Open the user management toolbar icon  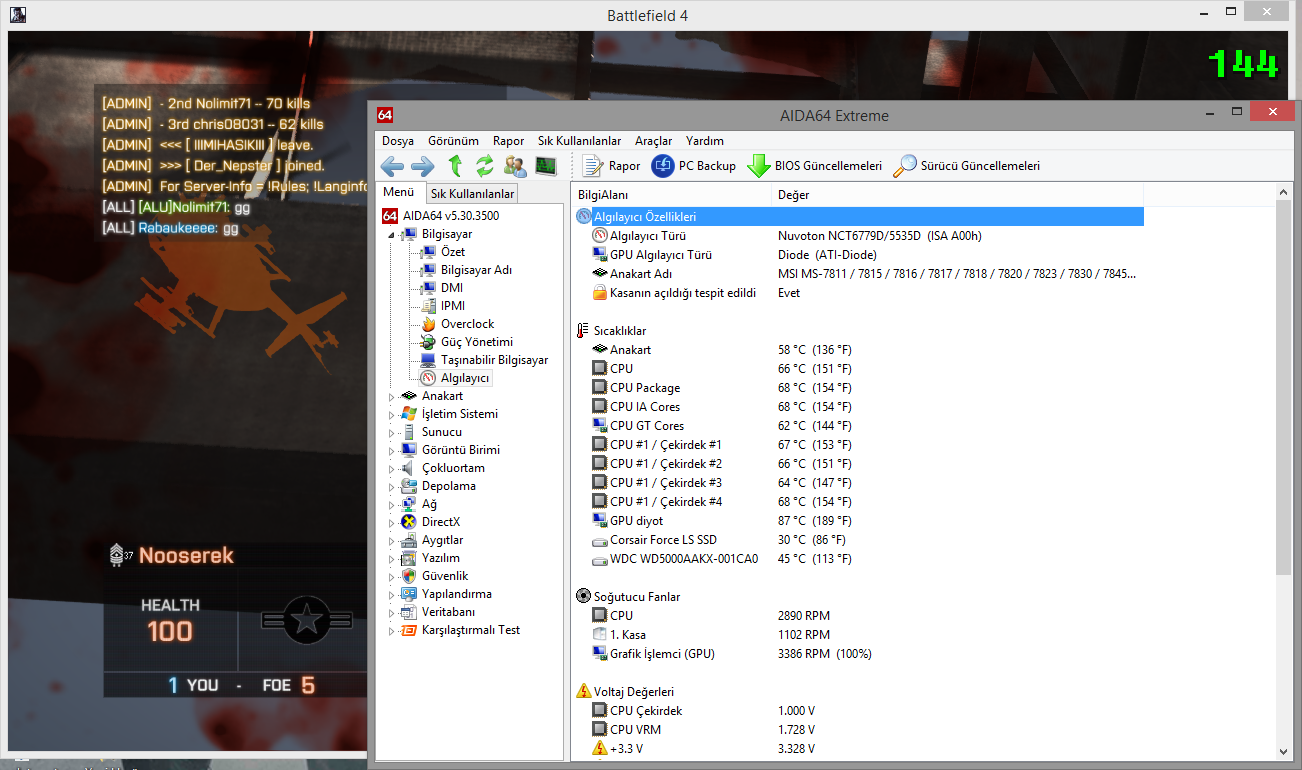pos(515,166)
